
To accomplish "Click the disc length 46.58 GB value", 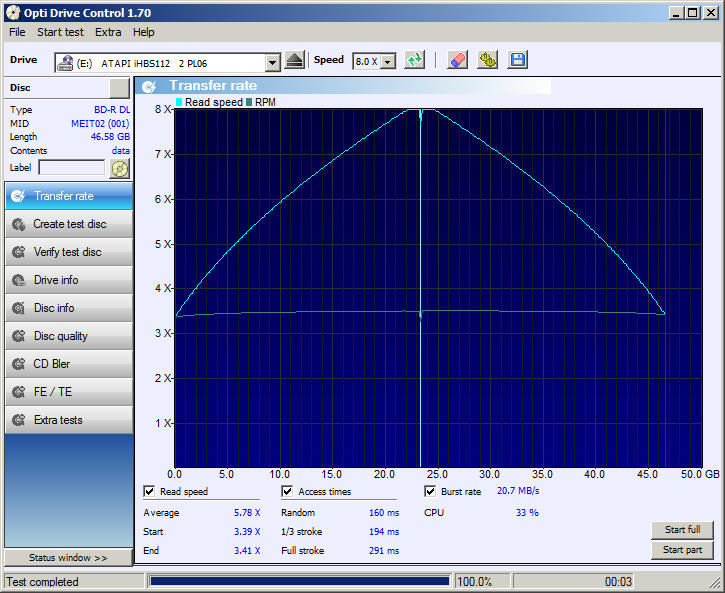I will (x=110, y=137).
